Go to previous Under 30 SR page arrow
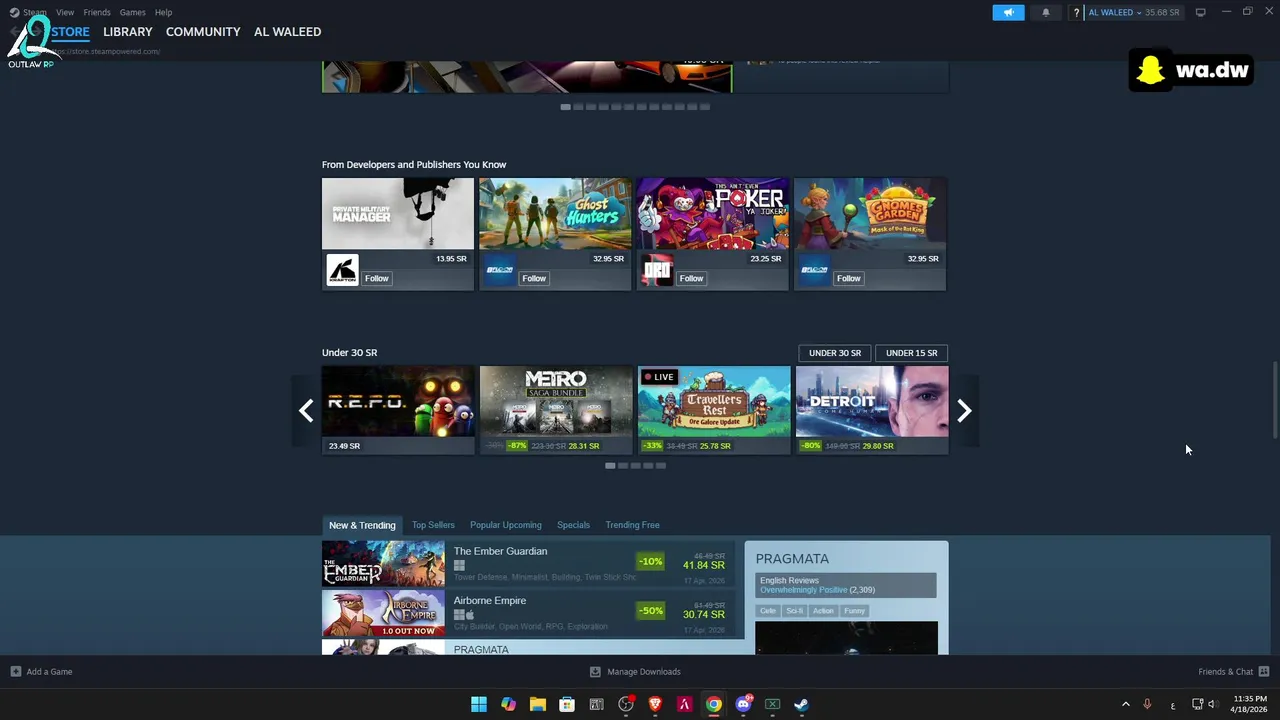The image size is (1280, 720). click(x=306, y=411)
